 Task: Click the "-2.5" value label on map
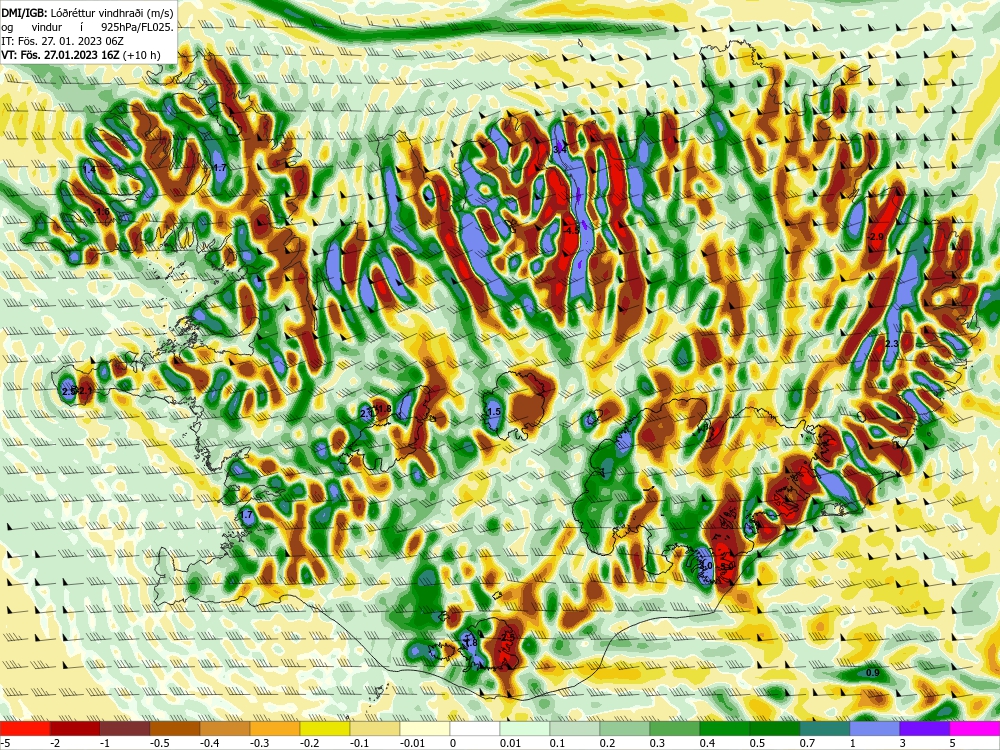(507, 637)
